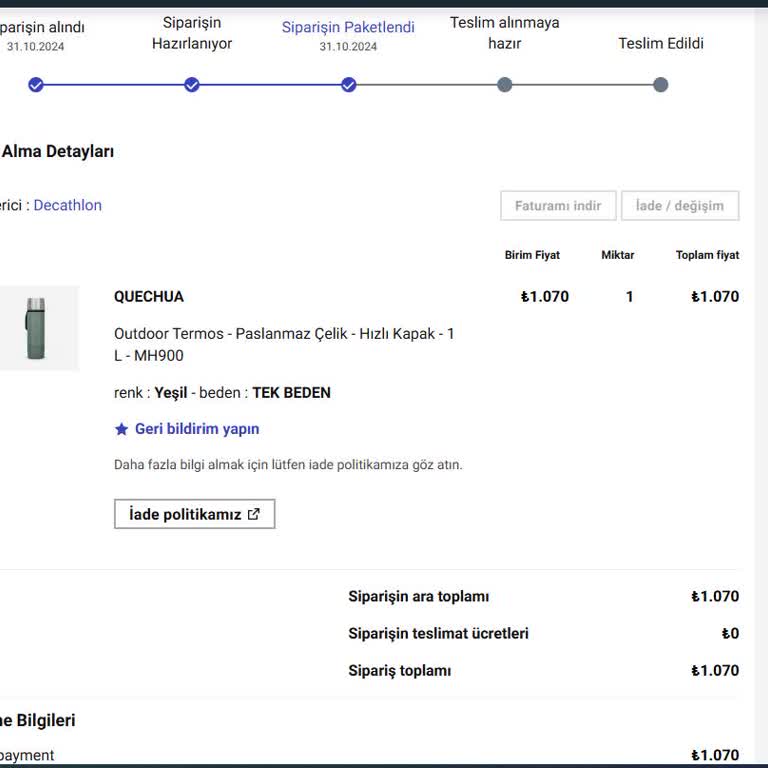Click the Outdoor Termos product title
This screenshot has height=768, width=768.
pyautogui.click(x=284, y=344)
